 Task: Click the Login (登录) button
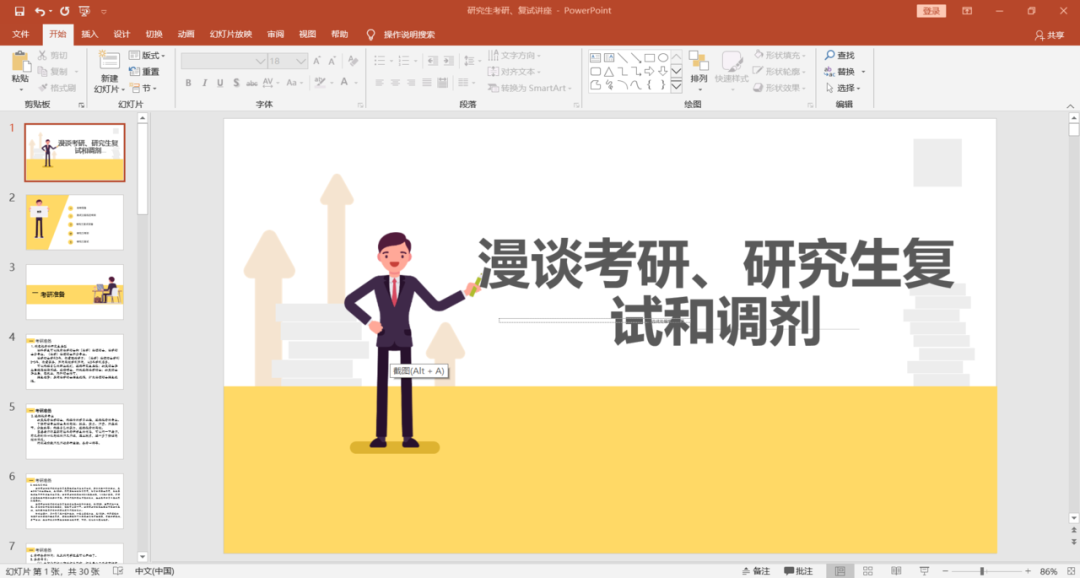click(930, 11)
